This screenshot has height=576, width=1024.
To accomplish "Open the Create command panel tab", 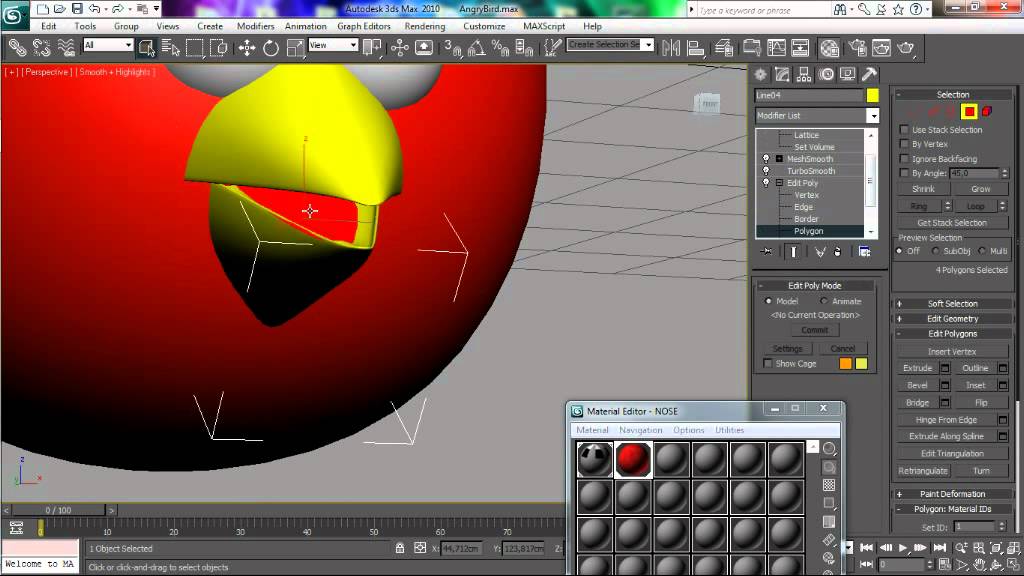I will (x=760, y=74).
